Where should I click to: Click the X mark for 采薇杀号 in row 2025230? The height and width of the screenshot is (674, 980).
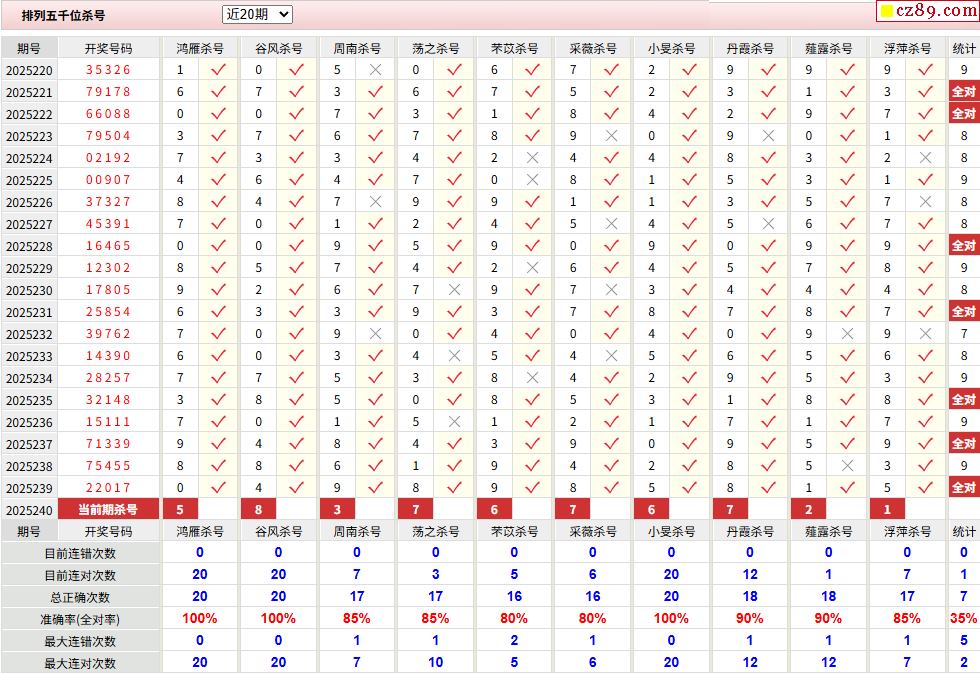point(611,289)
